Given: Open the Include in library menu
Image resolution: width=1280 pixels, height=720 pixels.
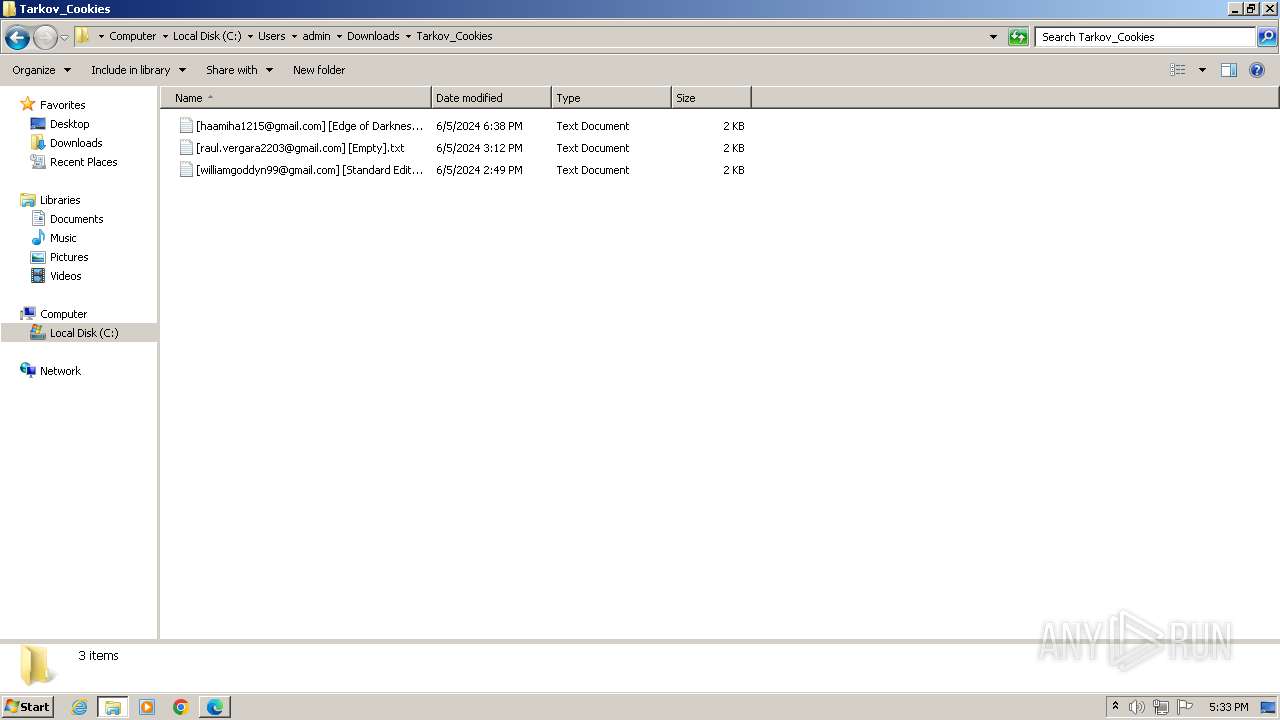Looking at the screenshot, I should (x=138, y=70).
